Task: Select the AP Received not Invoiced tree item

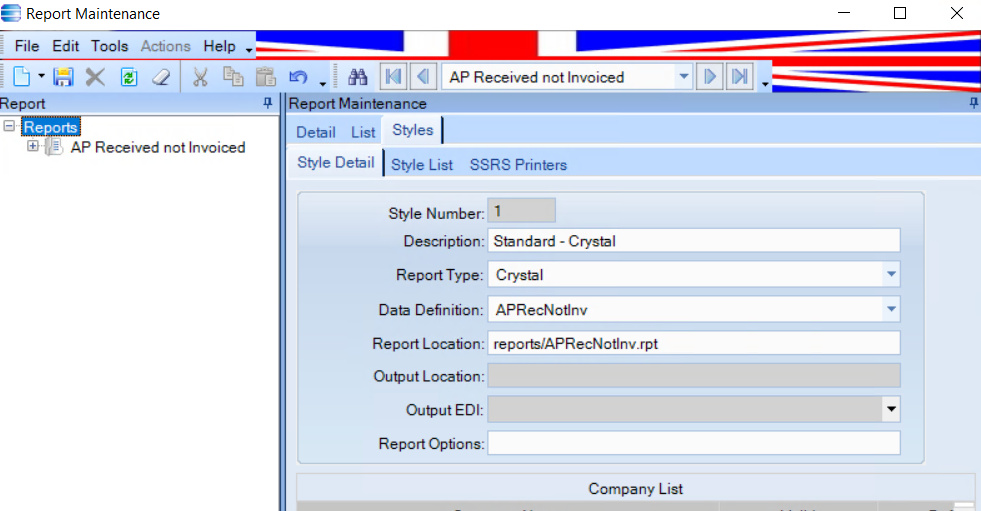Action: pos(158,148)
